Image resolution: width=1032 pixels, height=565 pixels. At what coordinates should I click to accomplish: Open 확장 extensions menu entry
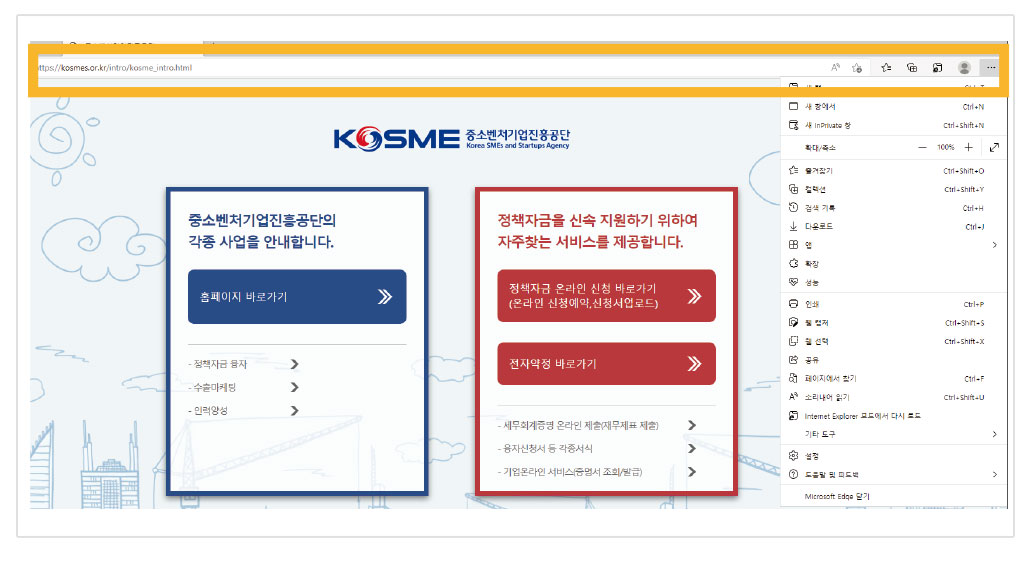[x=894, y=263]
